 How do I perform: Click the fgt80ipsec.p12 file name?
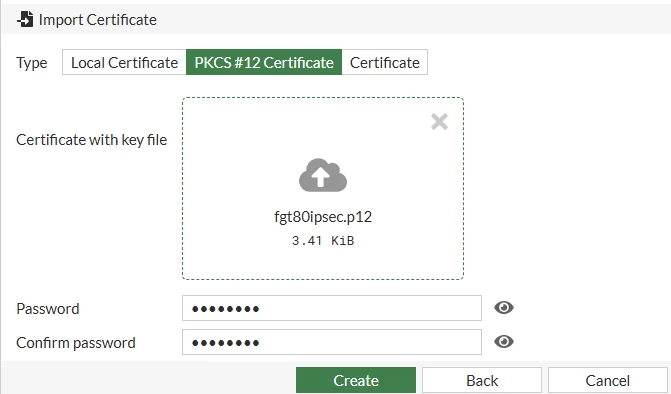(x=323, y=217)
